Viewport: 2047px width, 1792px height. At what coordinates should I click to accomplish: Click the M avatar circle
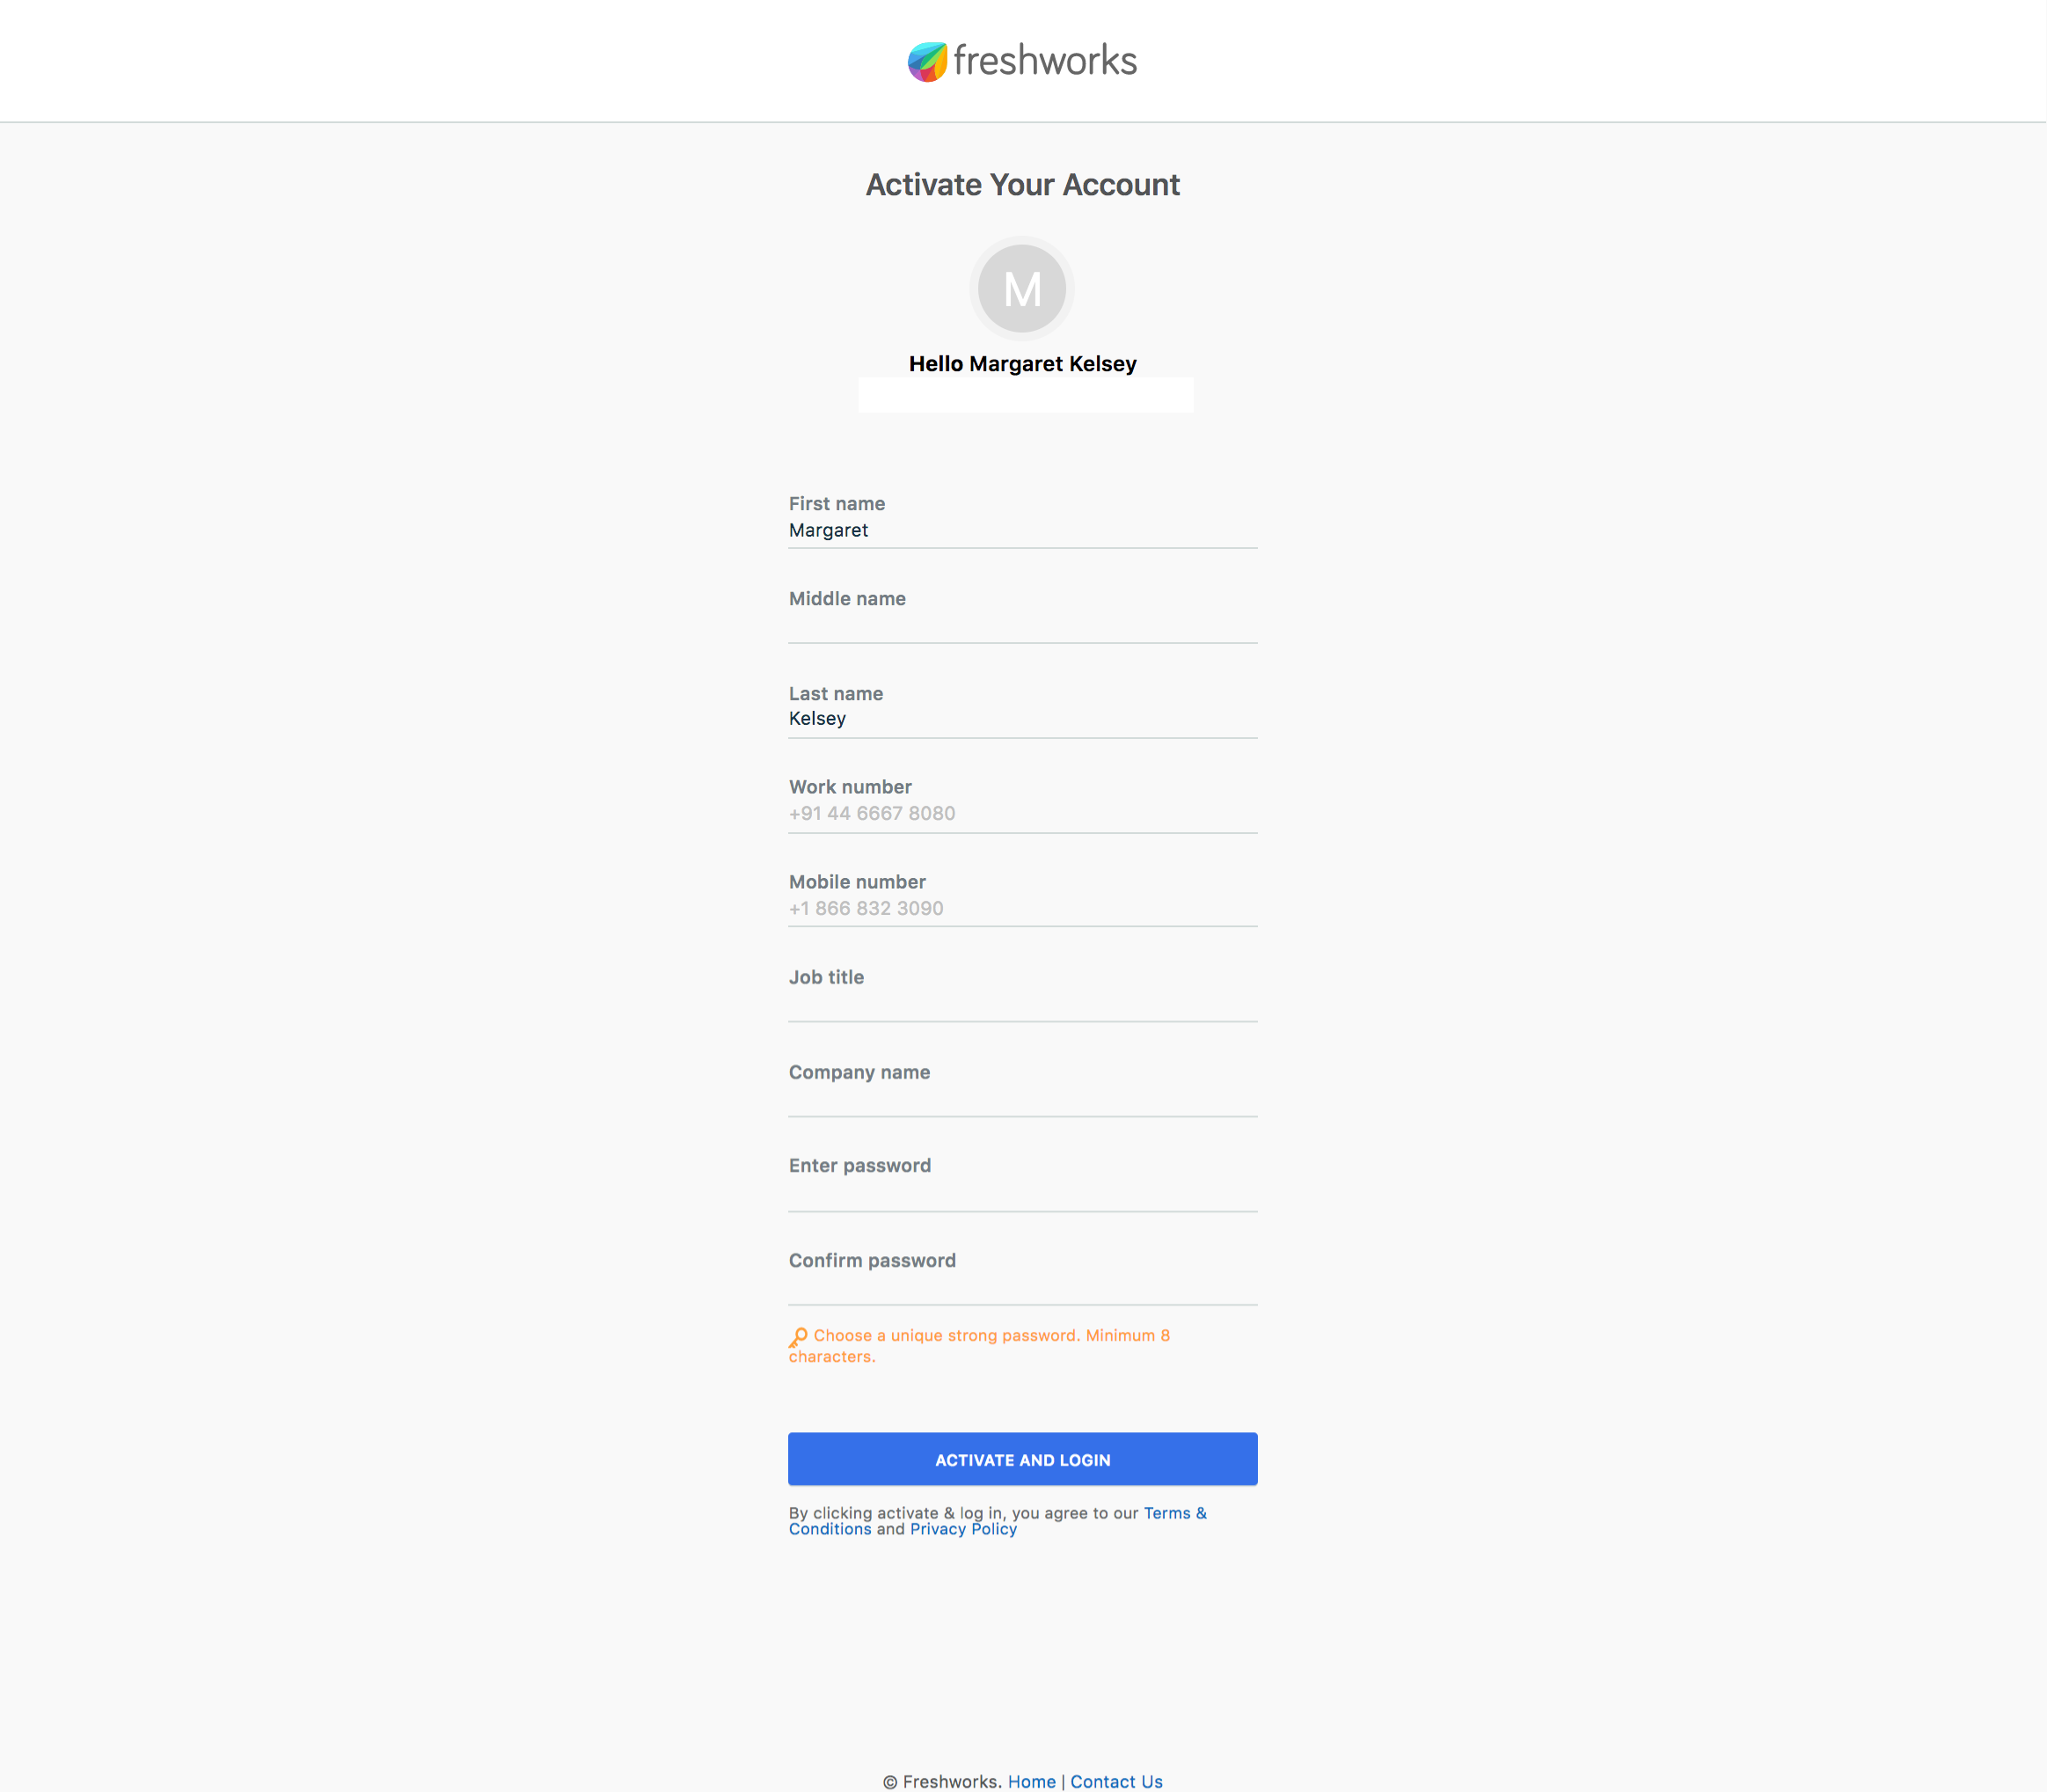click(x=1022, y=289)
